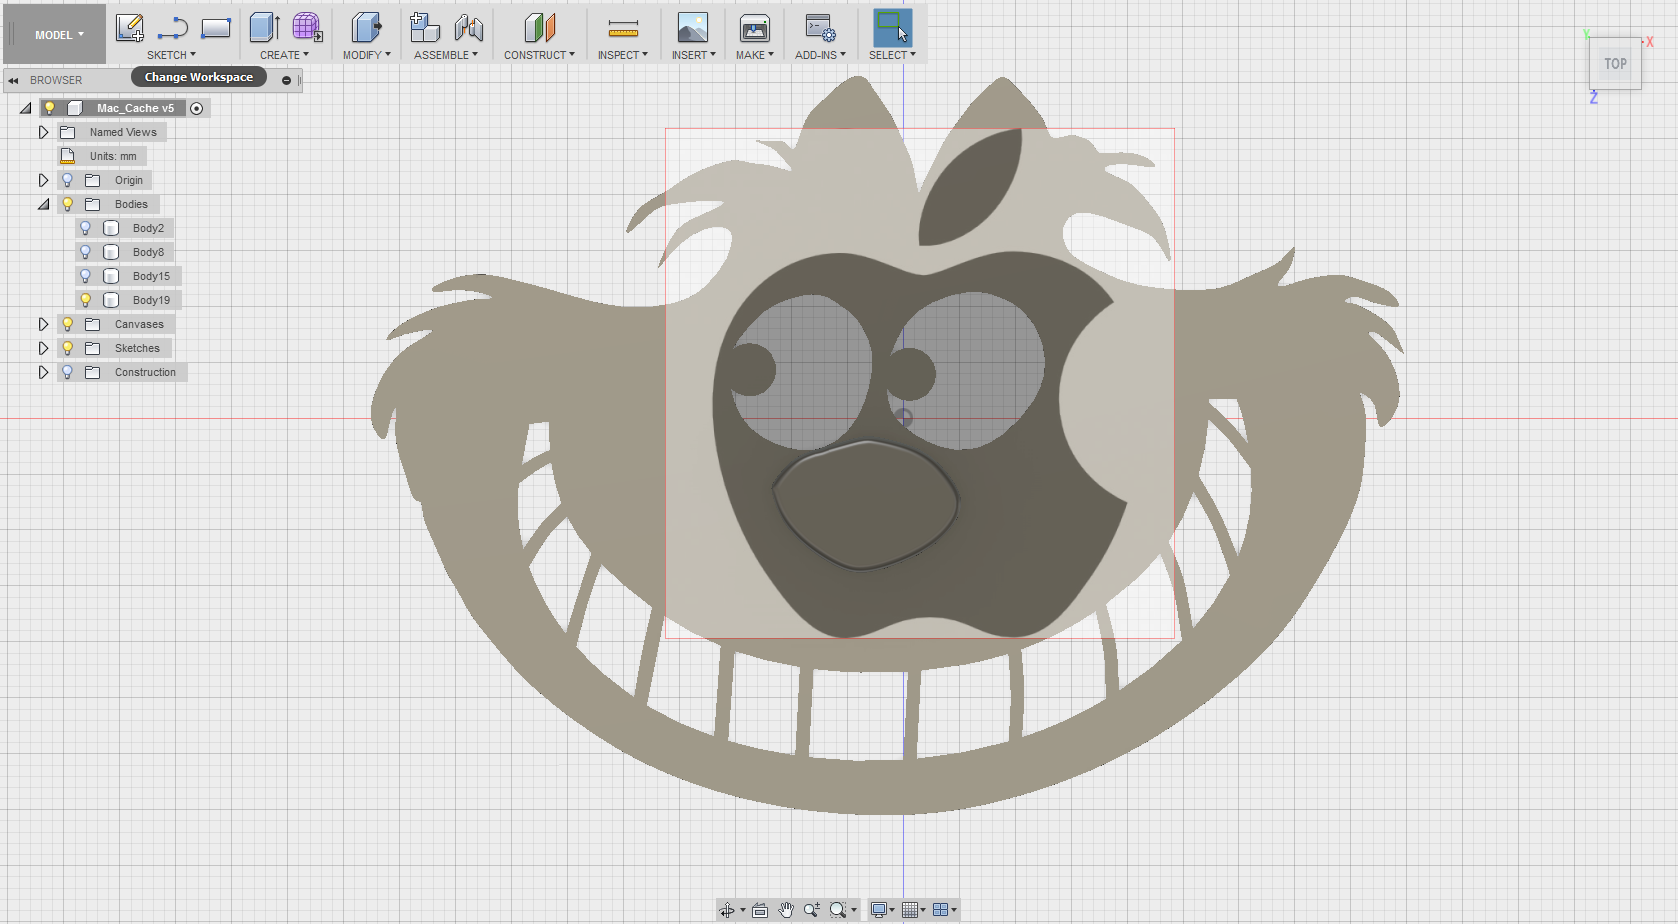Expand the Construction folder

pyautogui.click(x=43, y=372)
